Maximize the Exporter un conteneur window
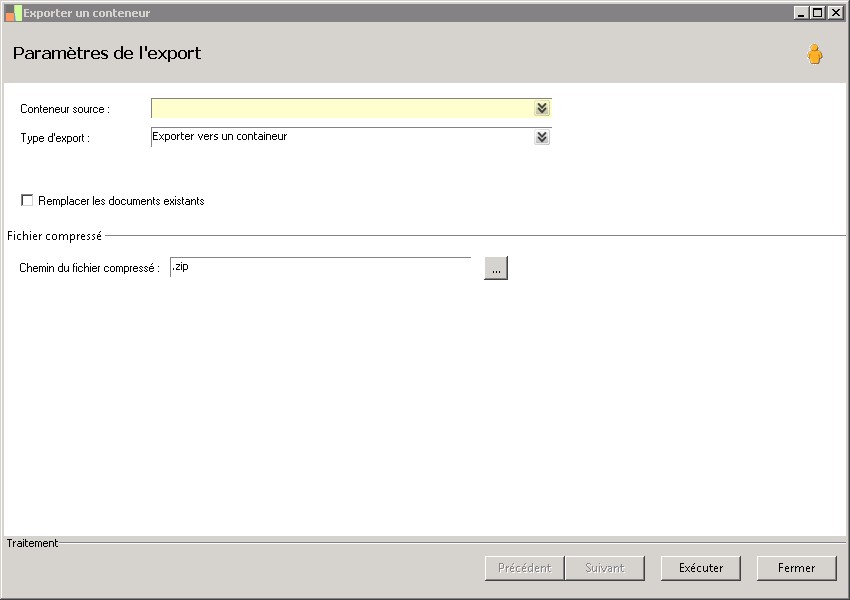 (818, 12)
